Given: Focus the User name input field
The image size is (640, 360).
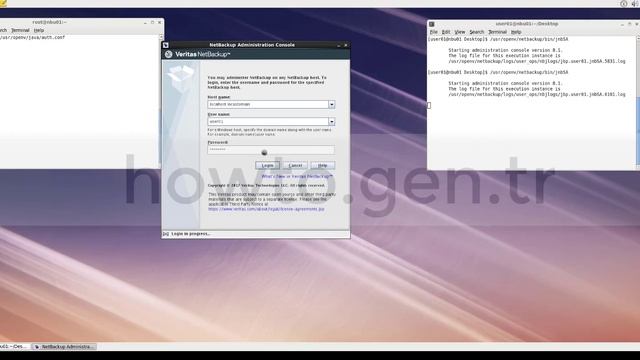Looking at the screenshot, I should pyautogui.click(x=268, y=122).
